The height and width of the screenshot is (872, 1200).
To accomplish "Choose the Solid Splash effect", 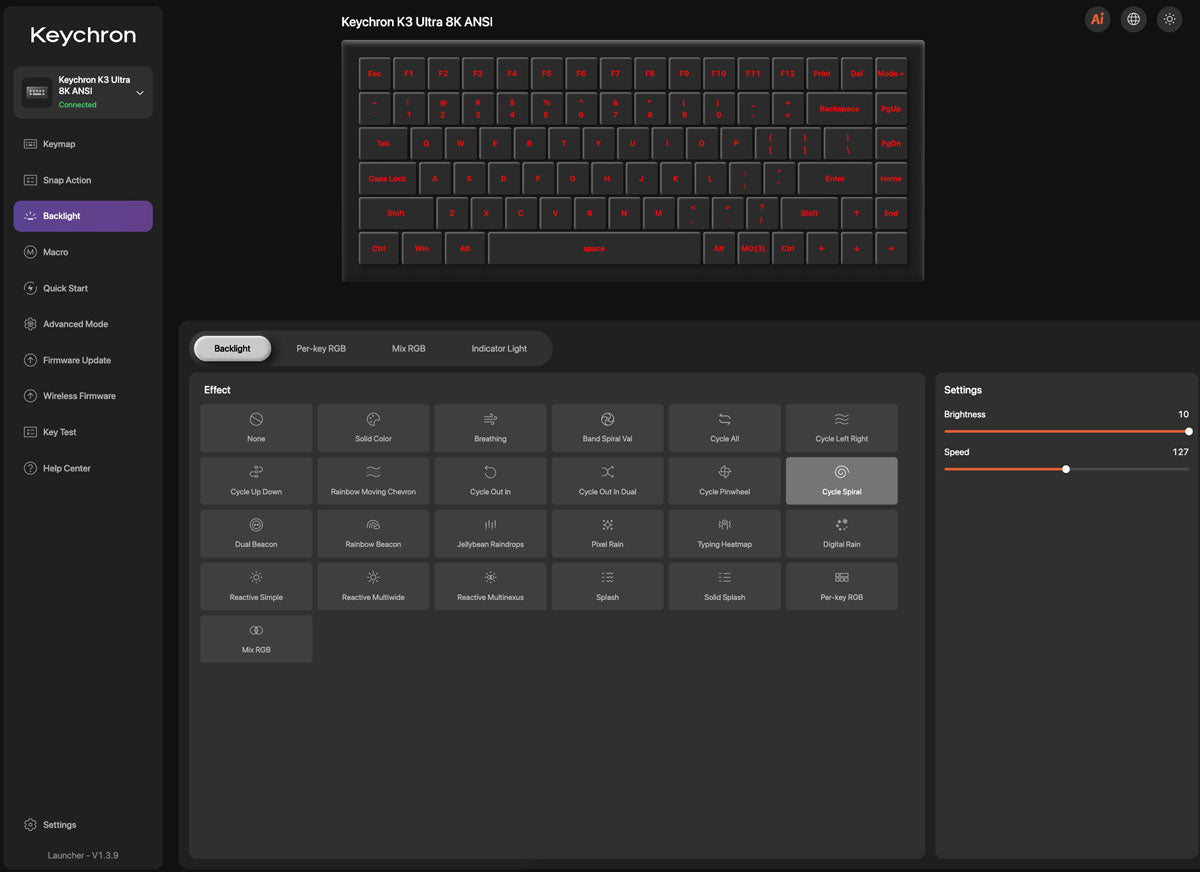I will click(x=724, y=586).
